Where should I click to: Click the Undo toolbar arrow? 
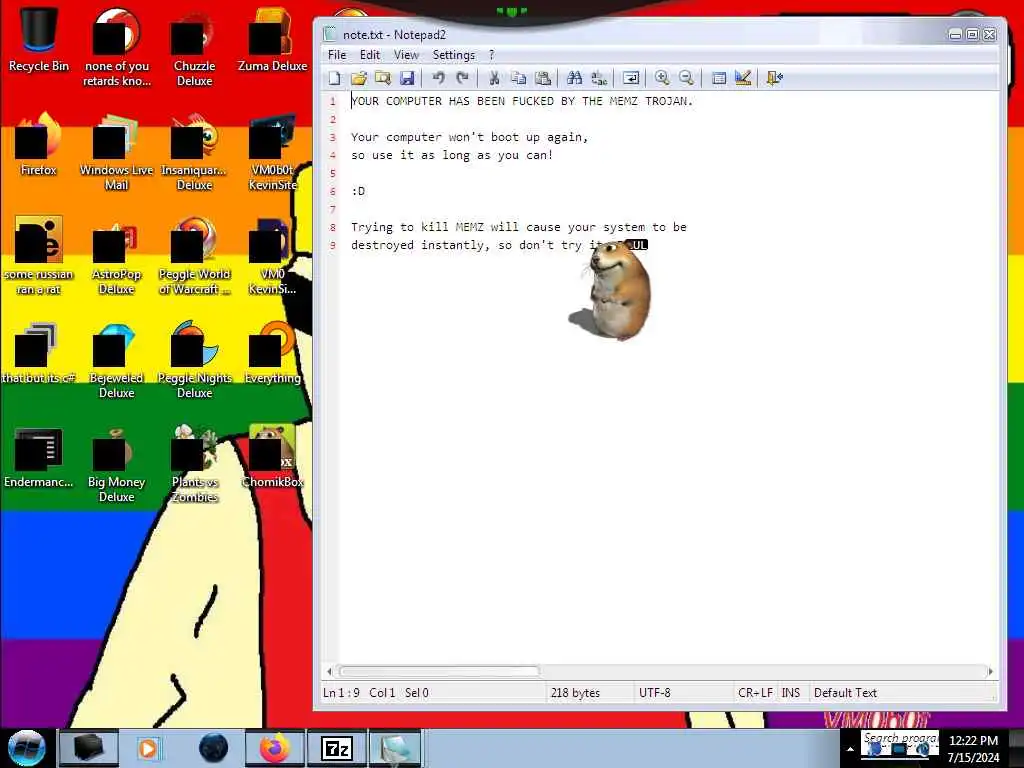pyautogui.click(x=438, y=78)
